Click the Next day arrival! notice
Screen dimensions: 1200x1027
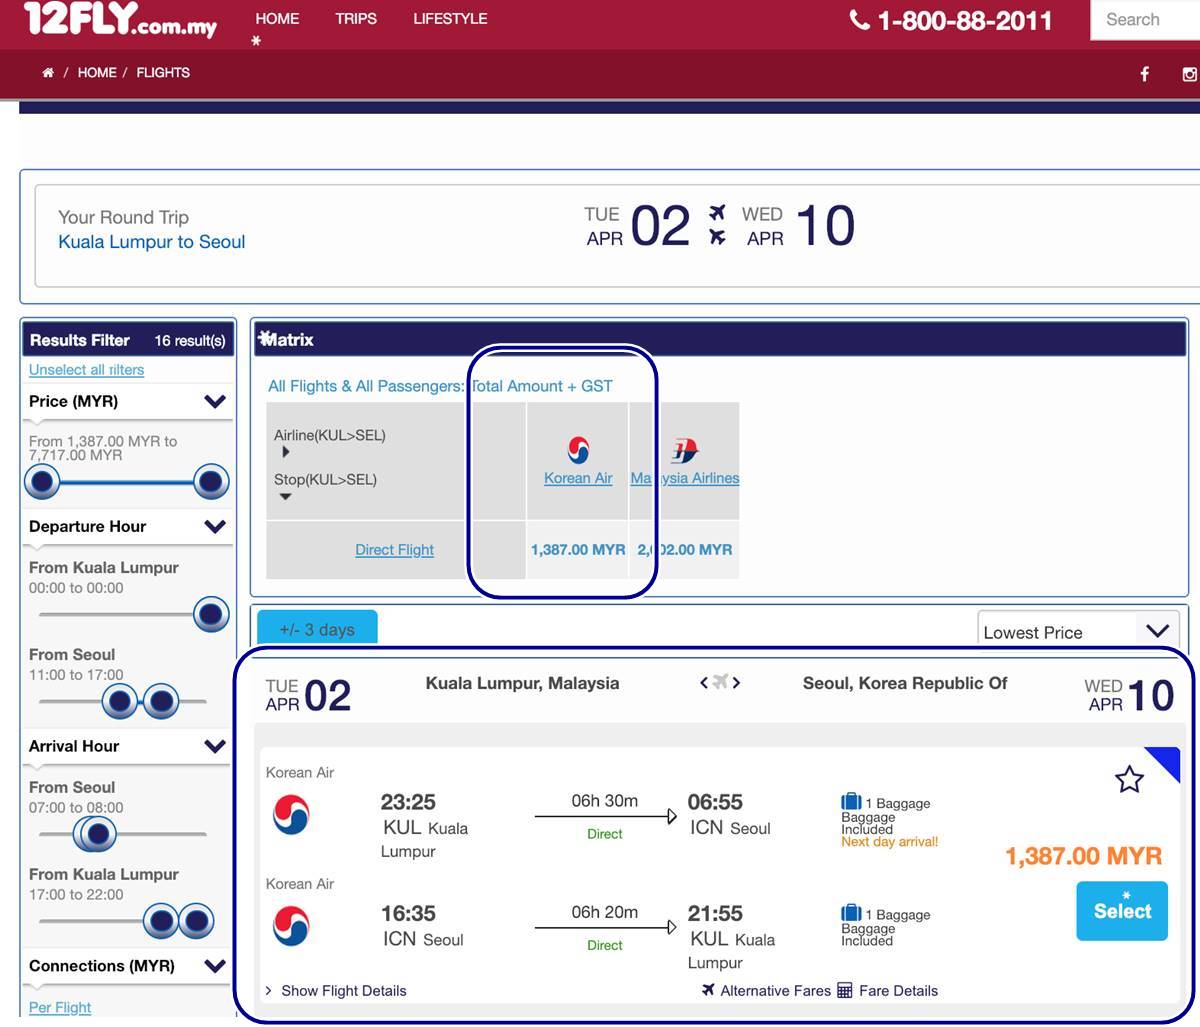click(890, 842)
